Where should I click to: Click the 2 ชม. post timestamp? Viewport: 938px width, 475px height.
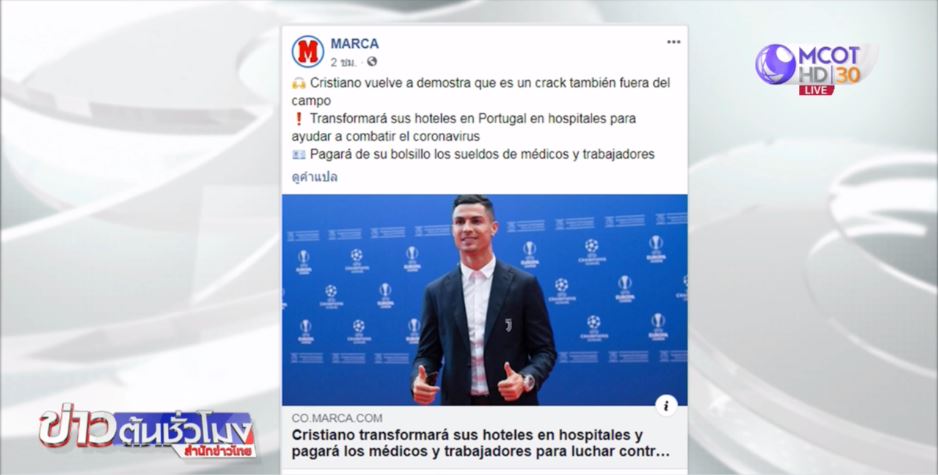343,62
